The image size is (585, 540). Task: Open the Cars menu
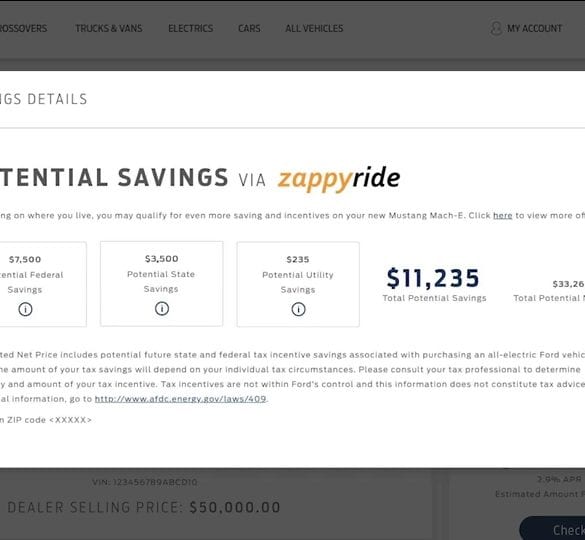pyautogui.click(x=249, y=28)
